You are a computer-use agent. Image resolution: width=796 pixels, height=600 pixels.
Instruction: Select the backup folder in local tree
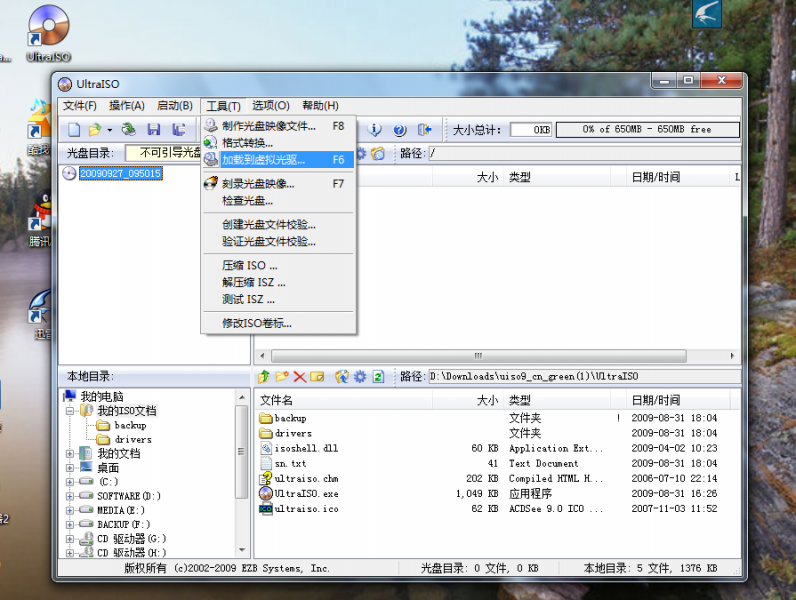[x=130, y=425]
